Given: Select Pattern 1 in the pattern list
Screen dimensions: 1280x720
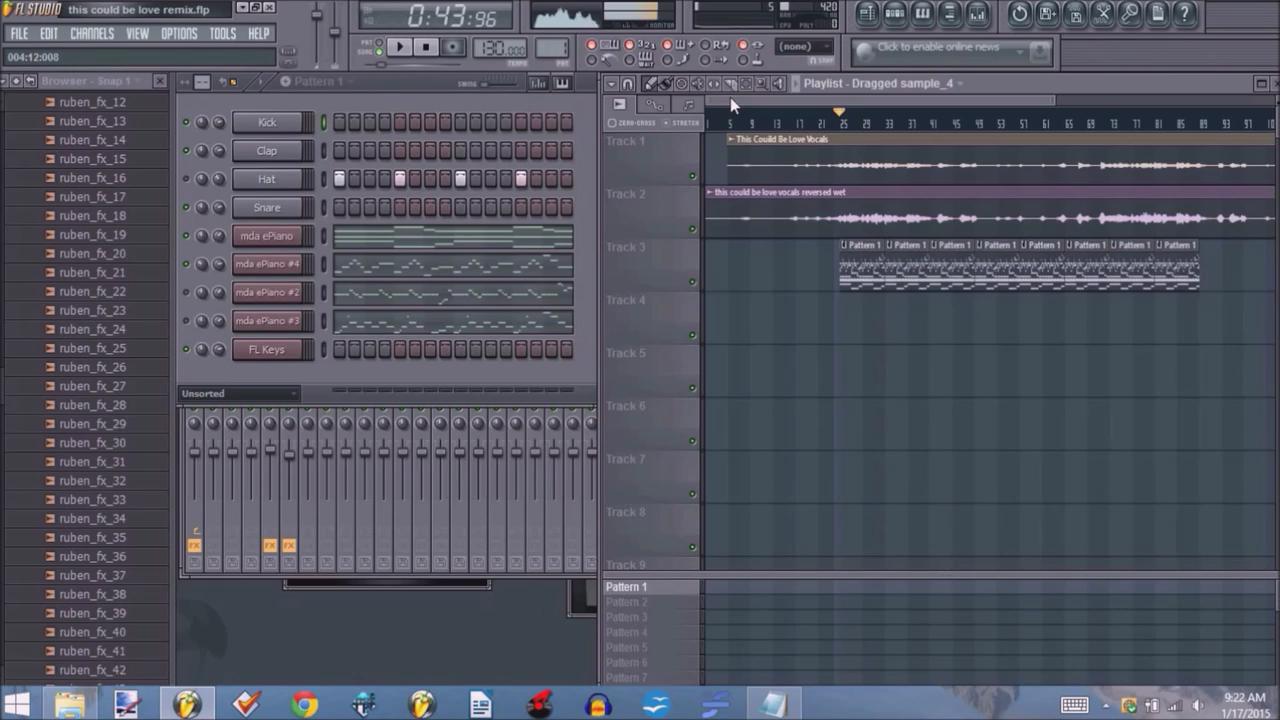Looking at the screenshot, I should tap(626, 587).
